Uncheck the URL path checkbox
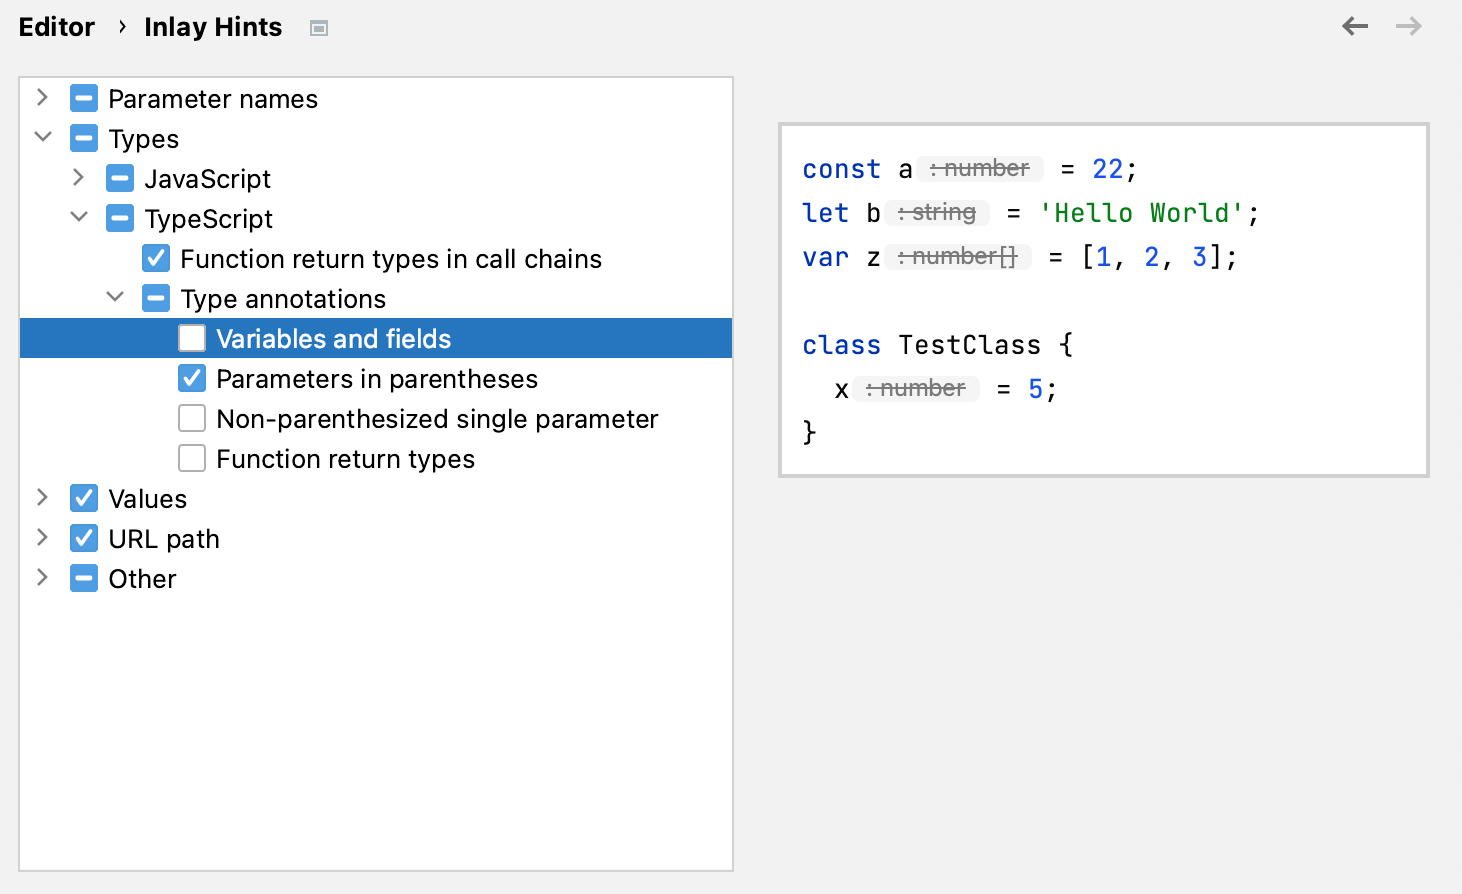 pyautogui.click(x=84, y=538)
